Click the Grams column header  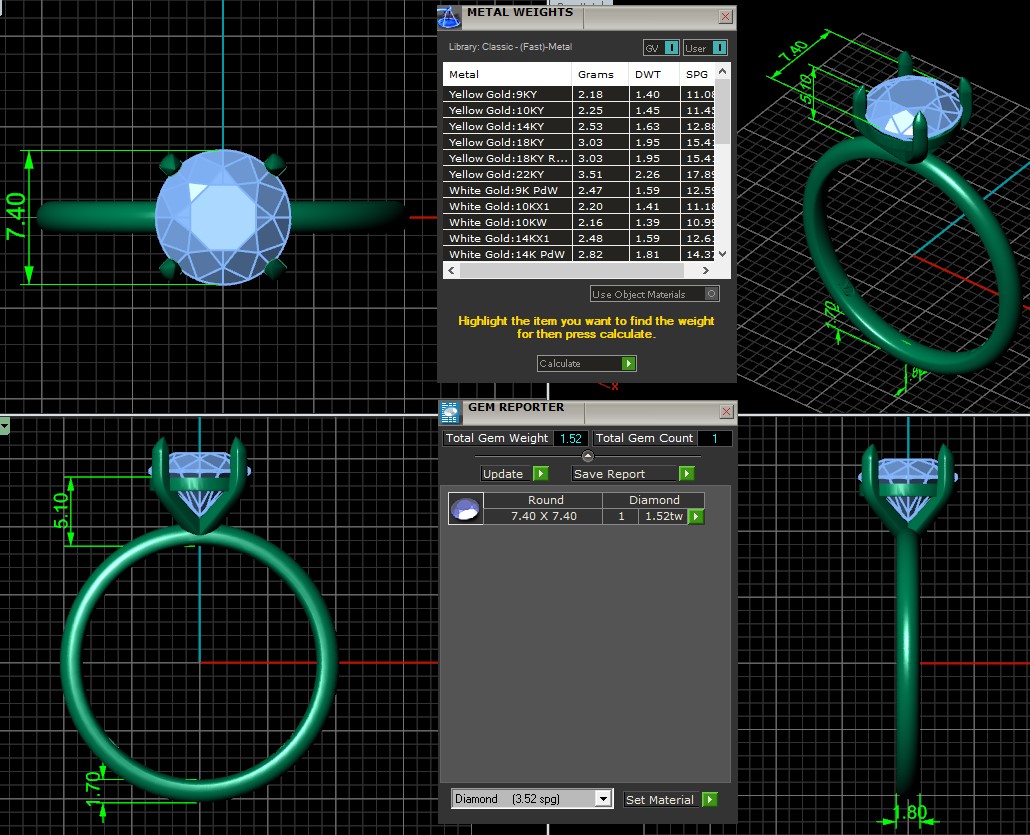596,75
